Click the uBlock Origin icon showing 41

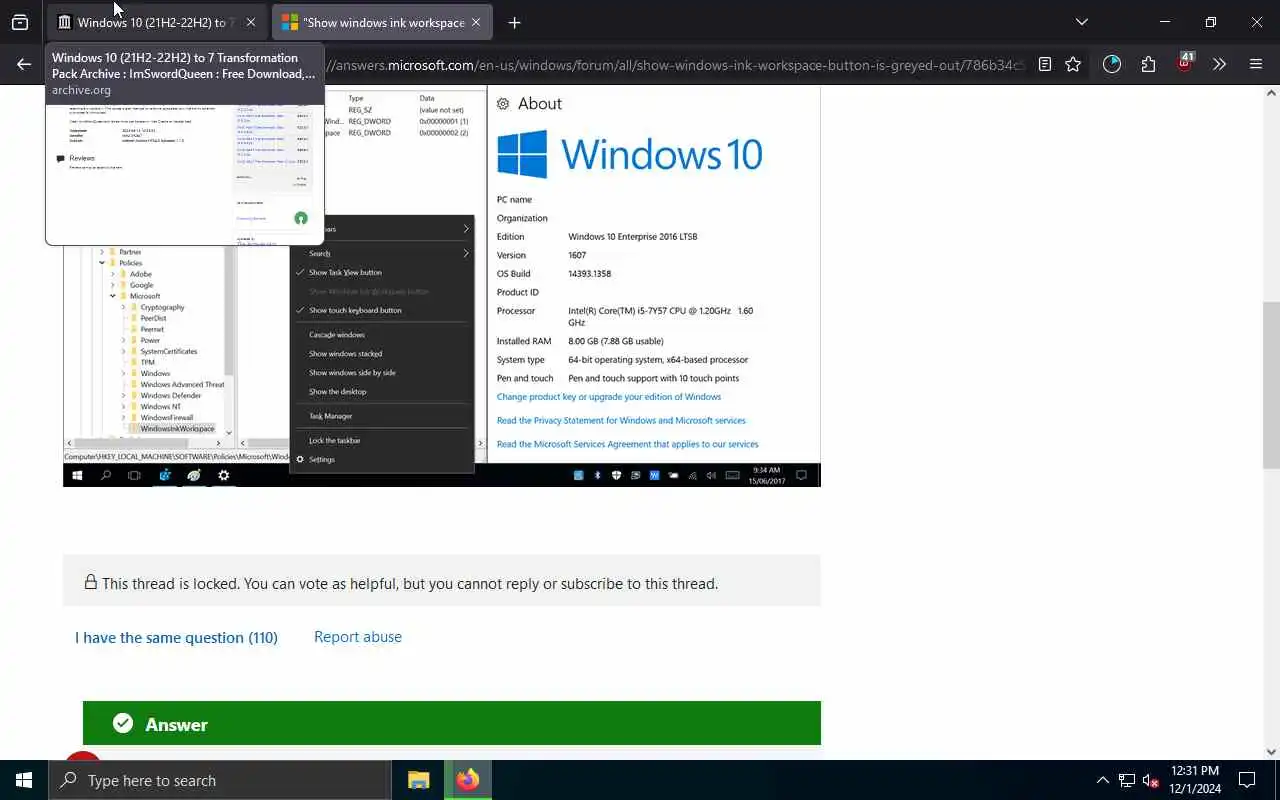(x=1185, y=62)
